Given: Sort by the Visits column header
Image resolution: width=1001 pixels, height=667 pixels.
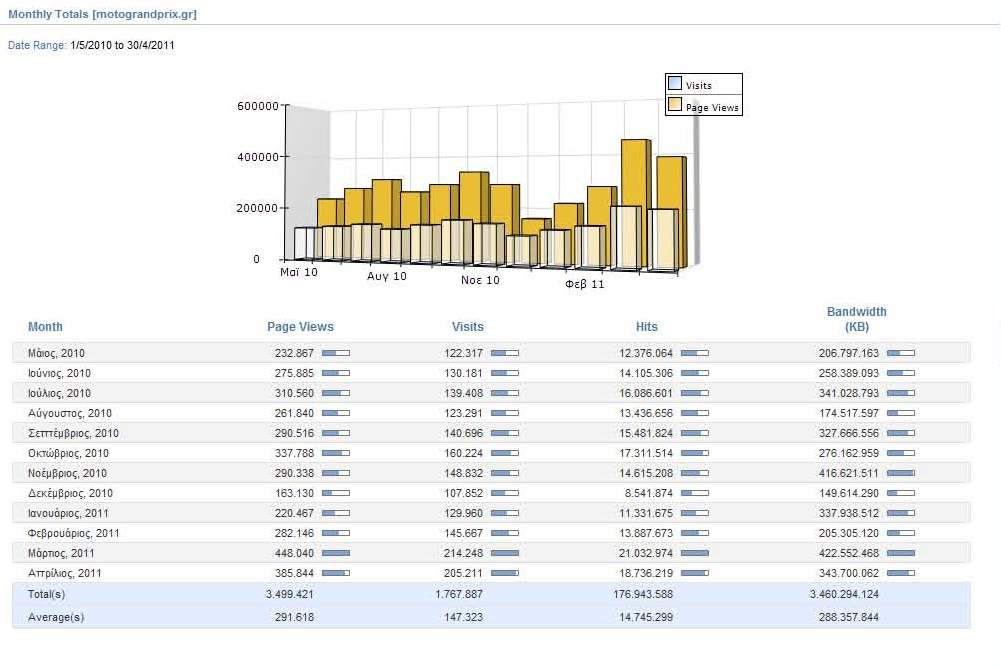Looking at the screenshot, I should pyautogui.click(x=467, y=327).
